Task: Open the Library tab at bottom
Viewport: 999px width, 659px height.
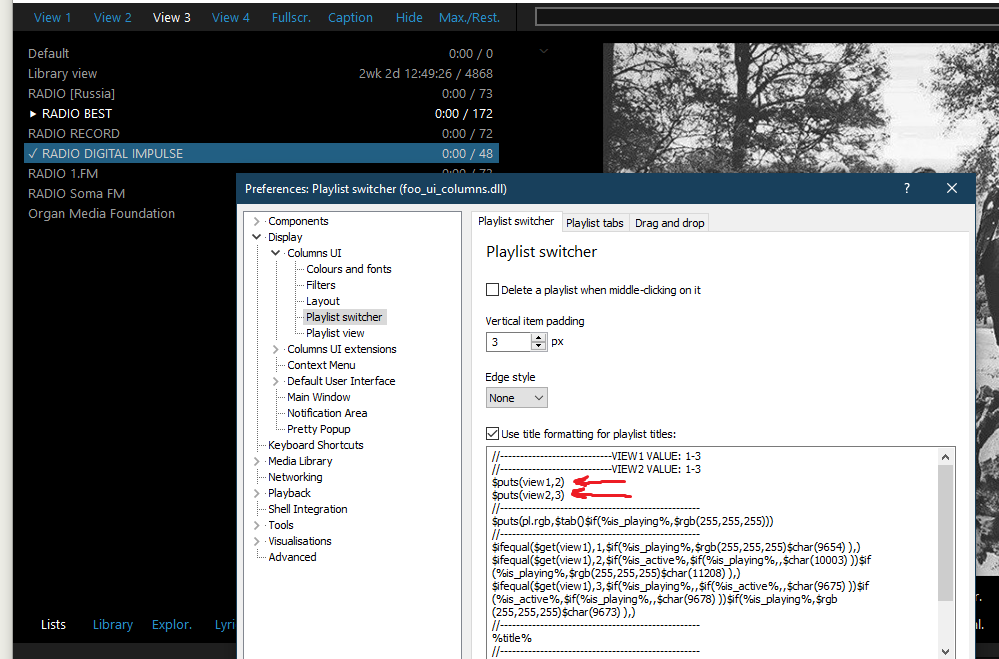Action: (x=113, y=624)
